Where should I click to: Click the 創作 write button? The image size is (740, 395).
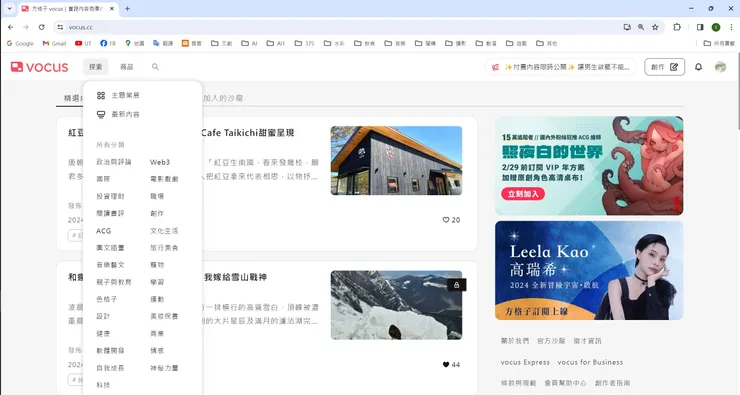(x=664, y=67)
